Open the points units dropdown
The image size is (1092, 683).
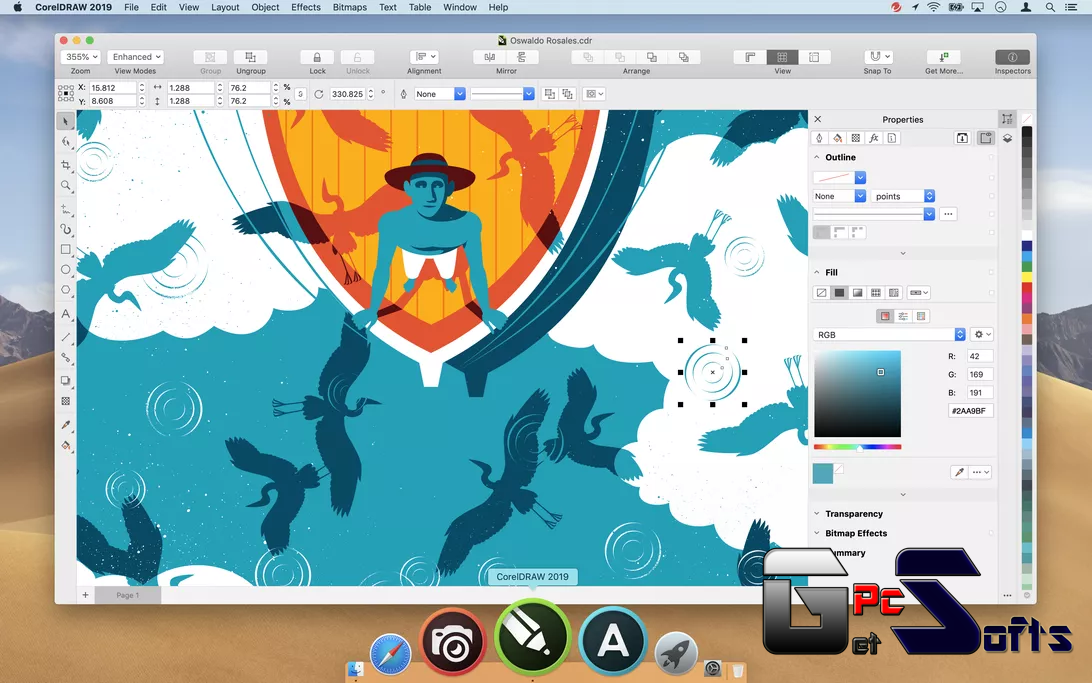[903, 196]
